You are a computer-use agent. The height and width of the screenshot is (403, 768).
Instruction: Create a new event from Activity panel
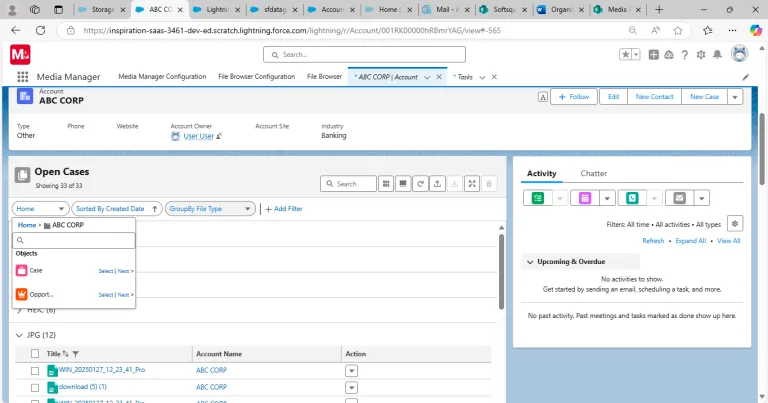pyautogui.click(x=585, y=198)
